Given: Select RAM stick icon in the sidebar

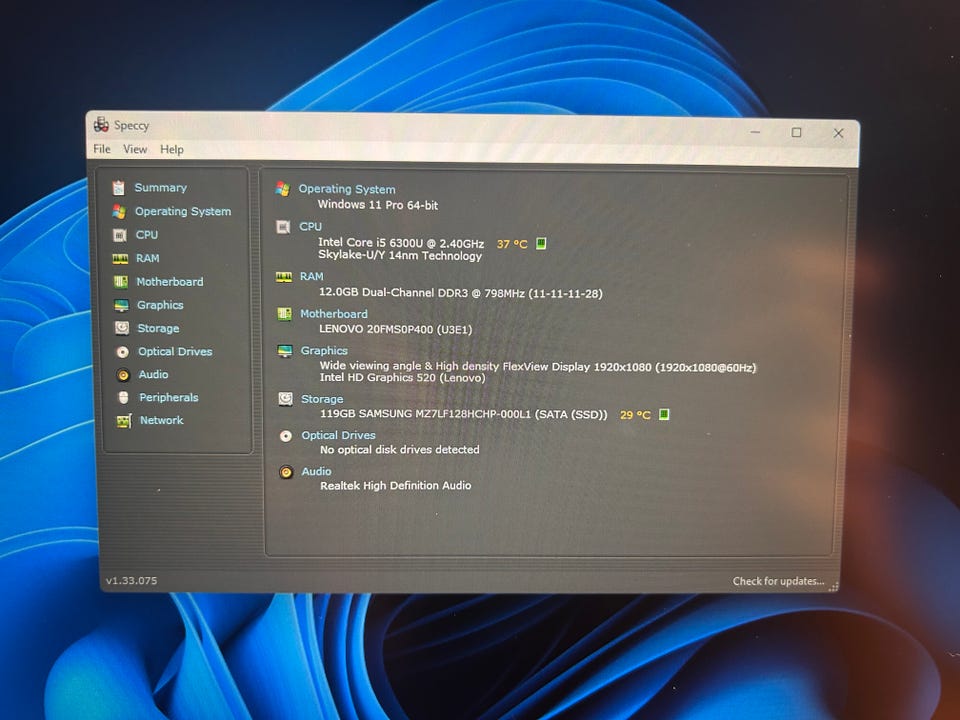Looking at the screenshot, I should pos(120,258).
